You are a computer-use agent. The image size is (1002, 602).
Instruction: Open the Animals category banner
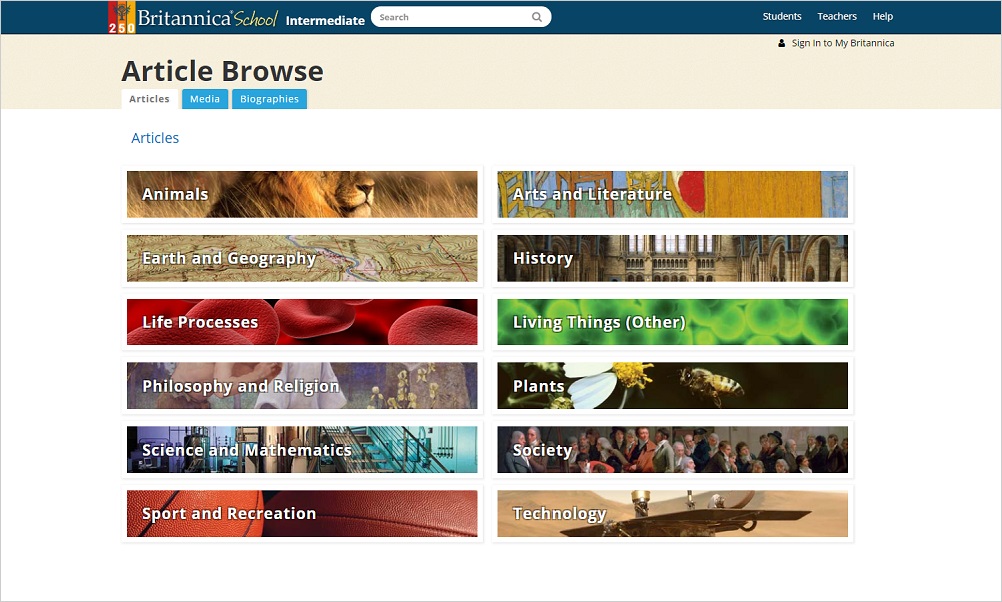302,194
